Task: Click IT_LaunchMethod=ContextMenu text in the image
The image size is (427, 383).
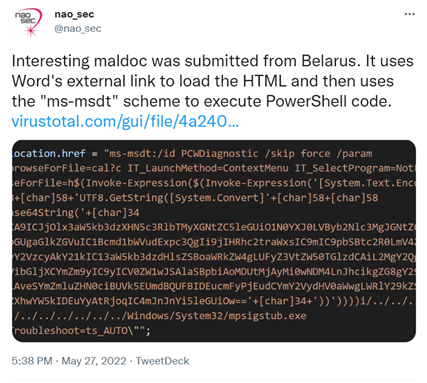Action: [x=208, y=168]
